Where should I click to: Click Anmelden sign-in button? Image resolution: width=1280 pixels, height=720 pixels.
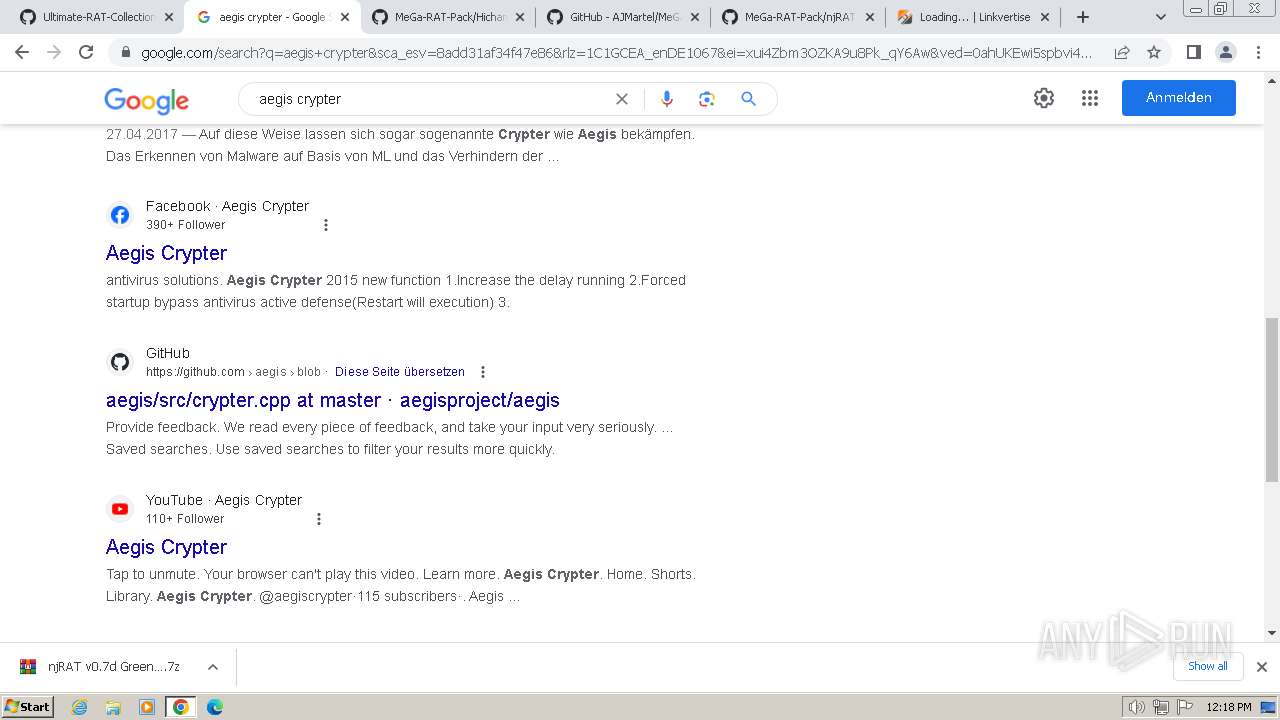(1178, 98)
